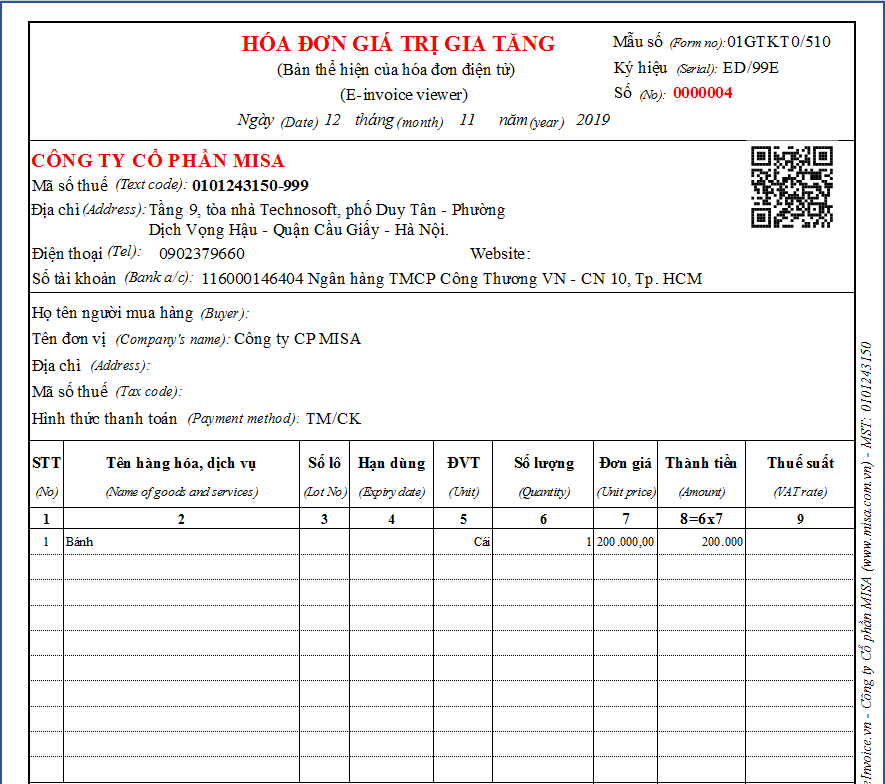Click the unit cell "Cái"
This screenshot has height=784, width=885.
tap(481, 542)
